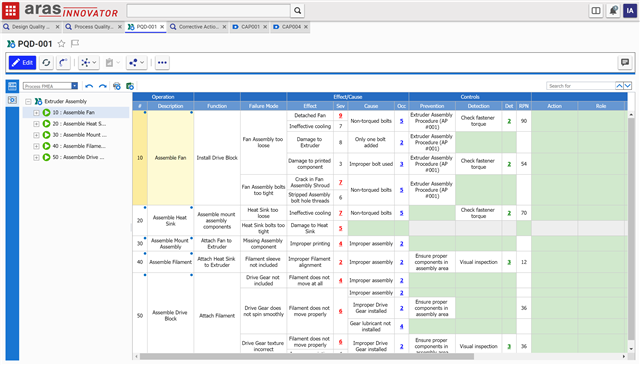This screenshot has width=640, height=365.
Task: Close the CAP004 tab
Action: [306, 27]
